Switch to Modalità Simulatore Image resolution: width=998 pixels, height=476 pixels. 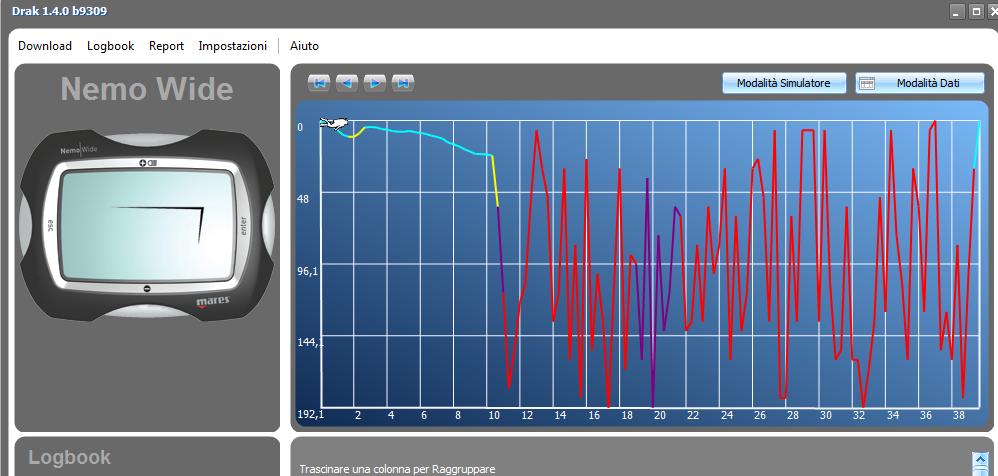783,83
